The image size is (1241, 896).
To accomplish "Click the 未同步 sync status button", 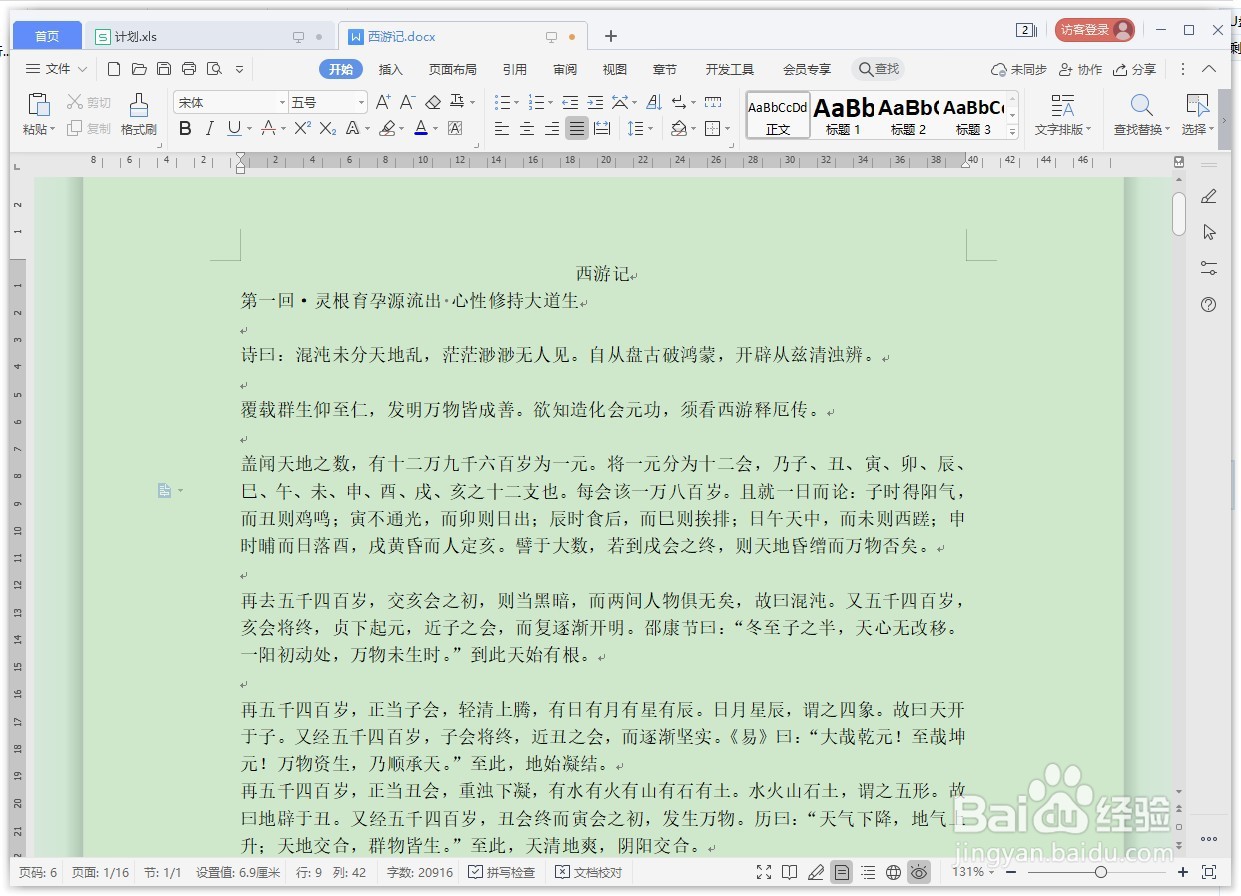I will click(x=1019, y=69).
